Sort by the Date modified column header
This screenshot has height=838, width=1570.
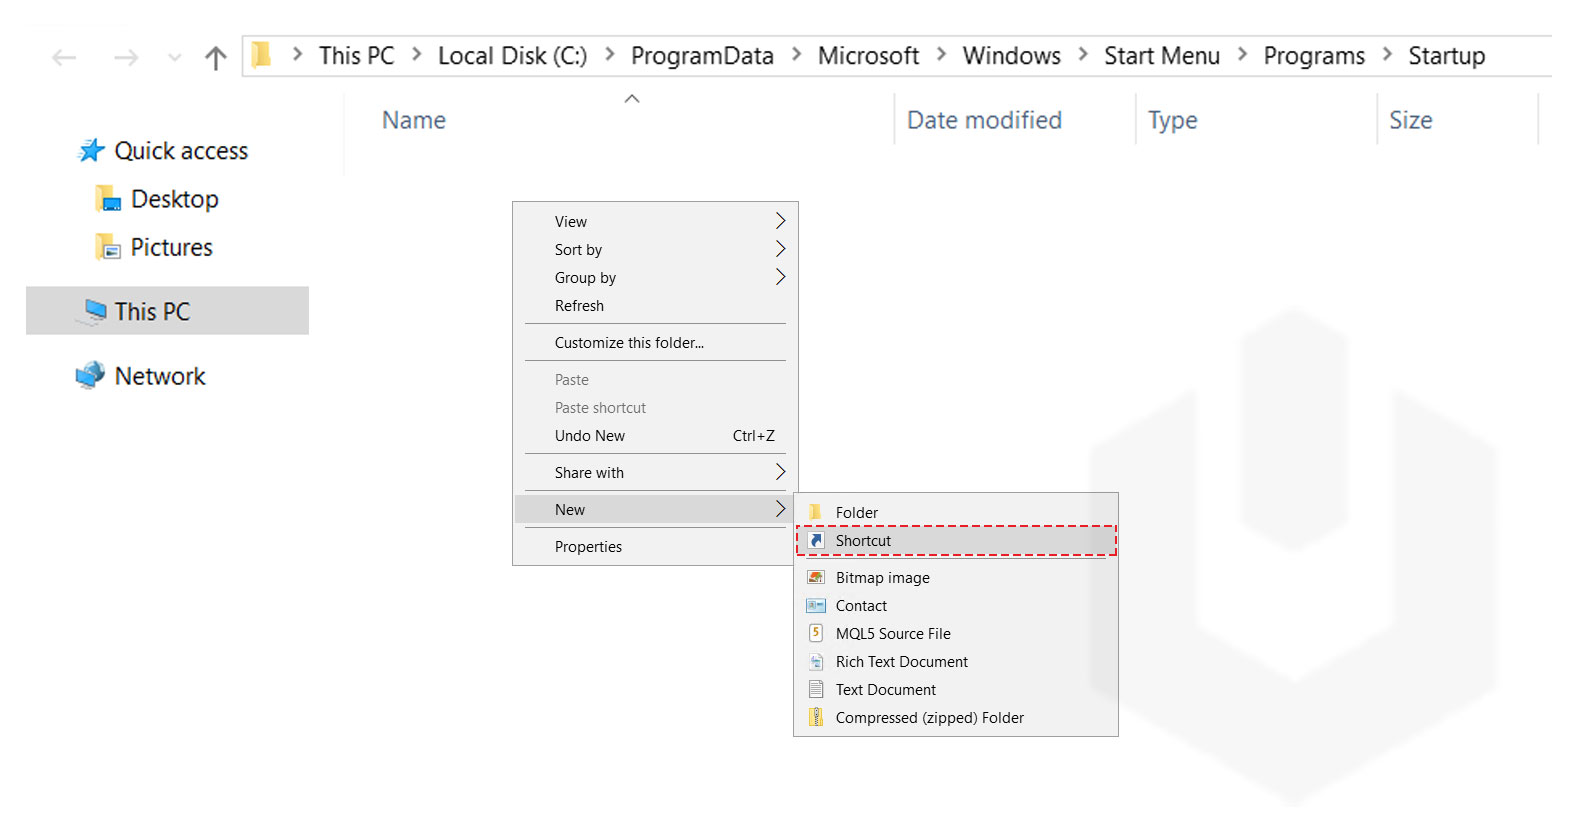point(984,120)
